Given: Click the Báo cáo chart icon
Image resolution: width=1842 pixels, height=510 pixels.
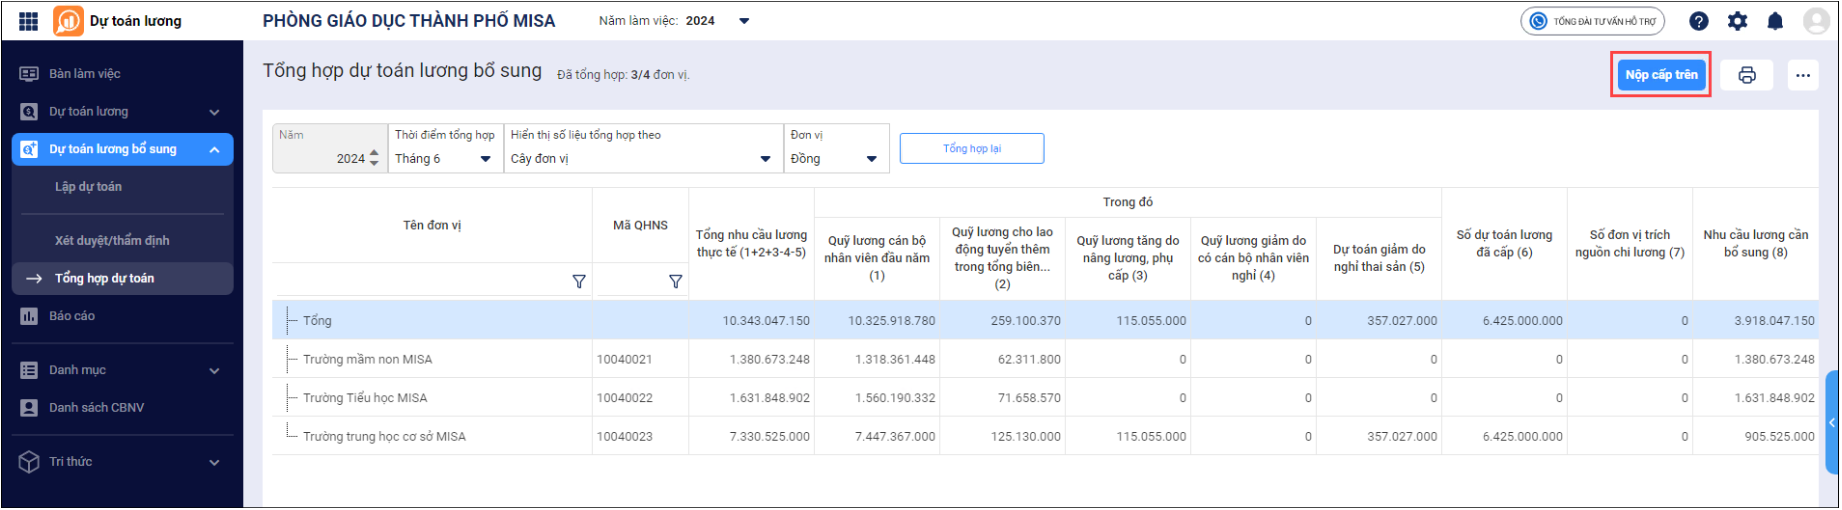Looking at the screenshot, I should click(29, 316).
